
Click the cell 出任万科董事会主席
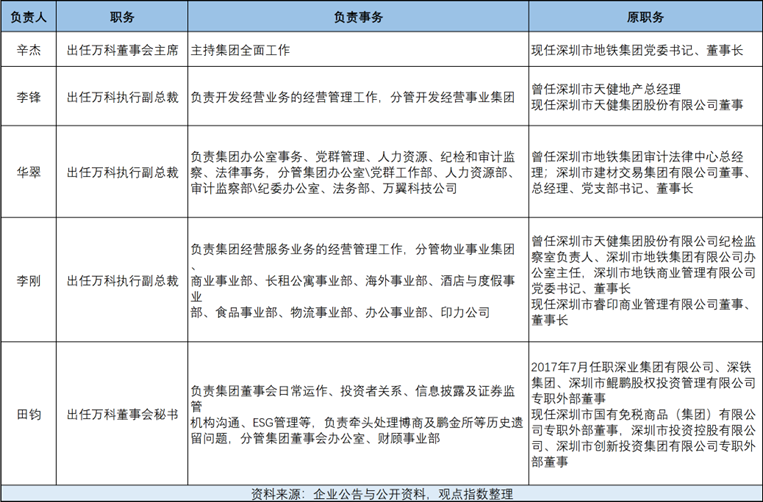point(122,50)
